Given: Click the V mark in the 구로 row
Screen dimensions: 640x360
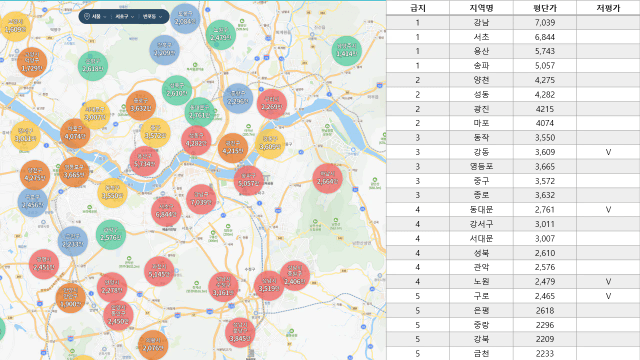Looking at the screenshot, I should (608, 296).
